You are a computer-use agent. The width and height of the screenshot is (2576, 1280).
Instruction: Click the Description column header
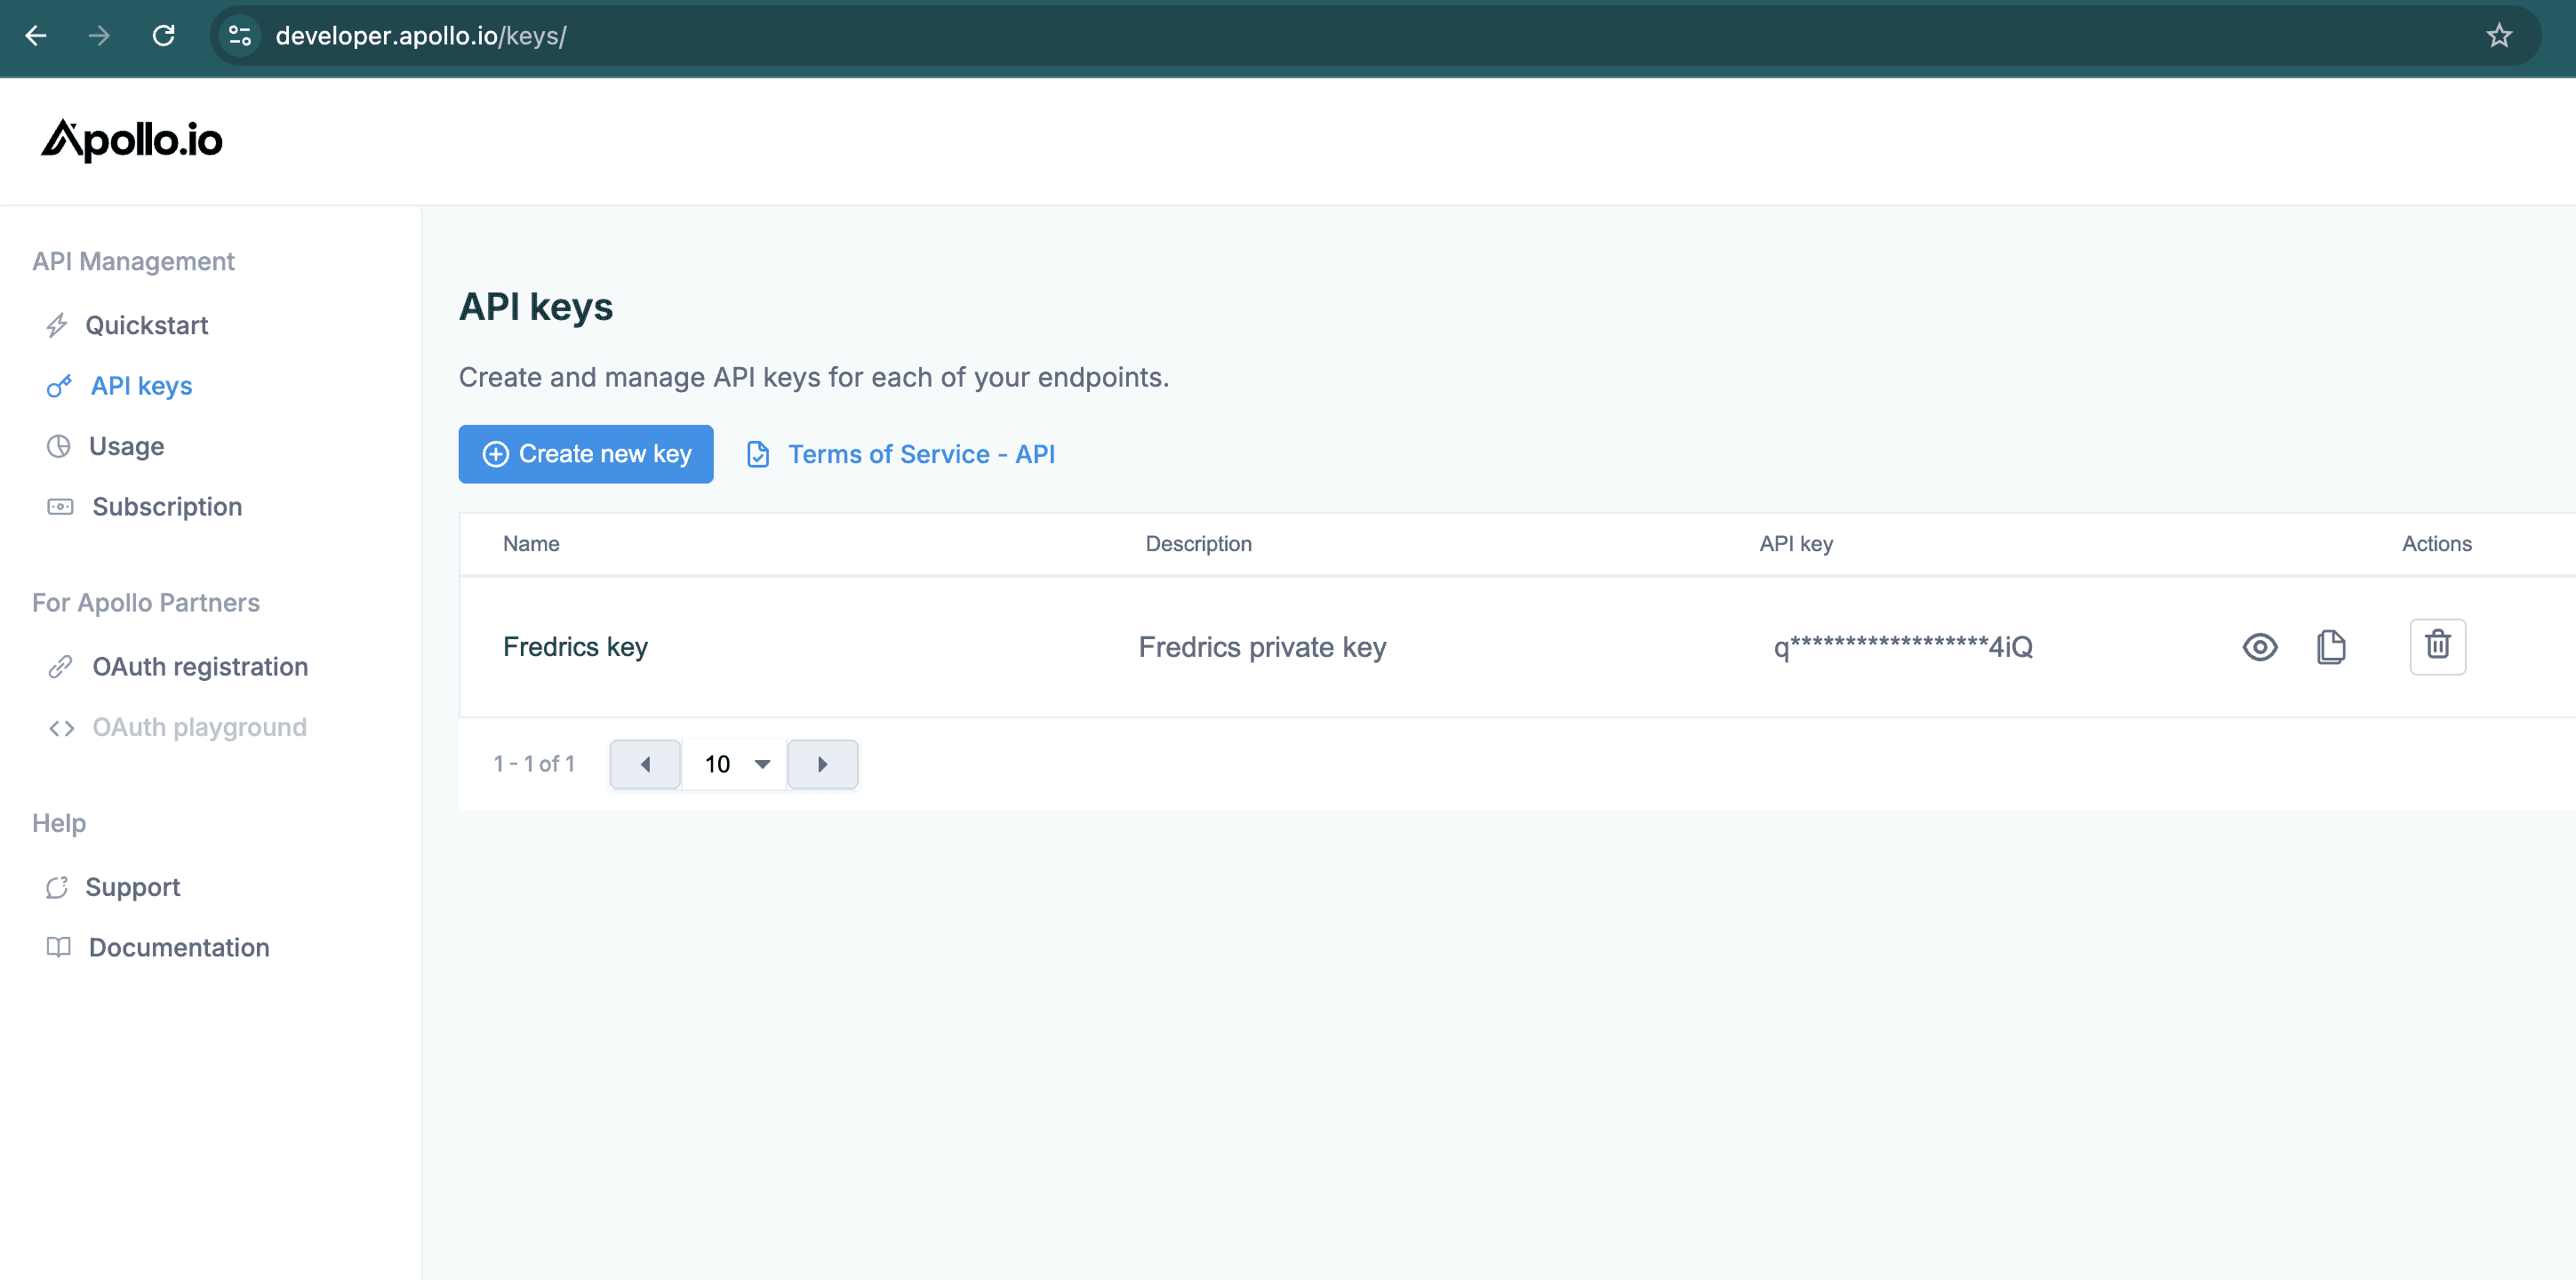coord(1198,544)
